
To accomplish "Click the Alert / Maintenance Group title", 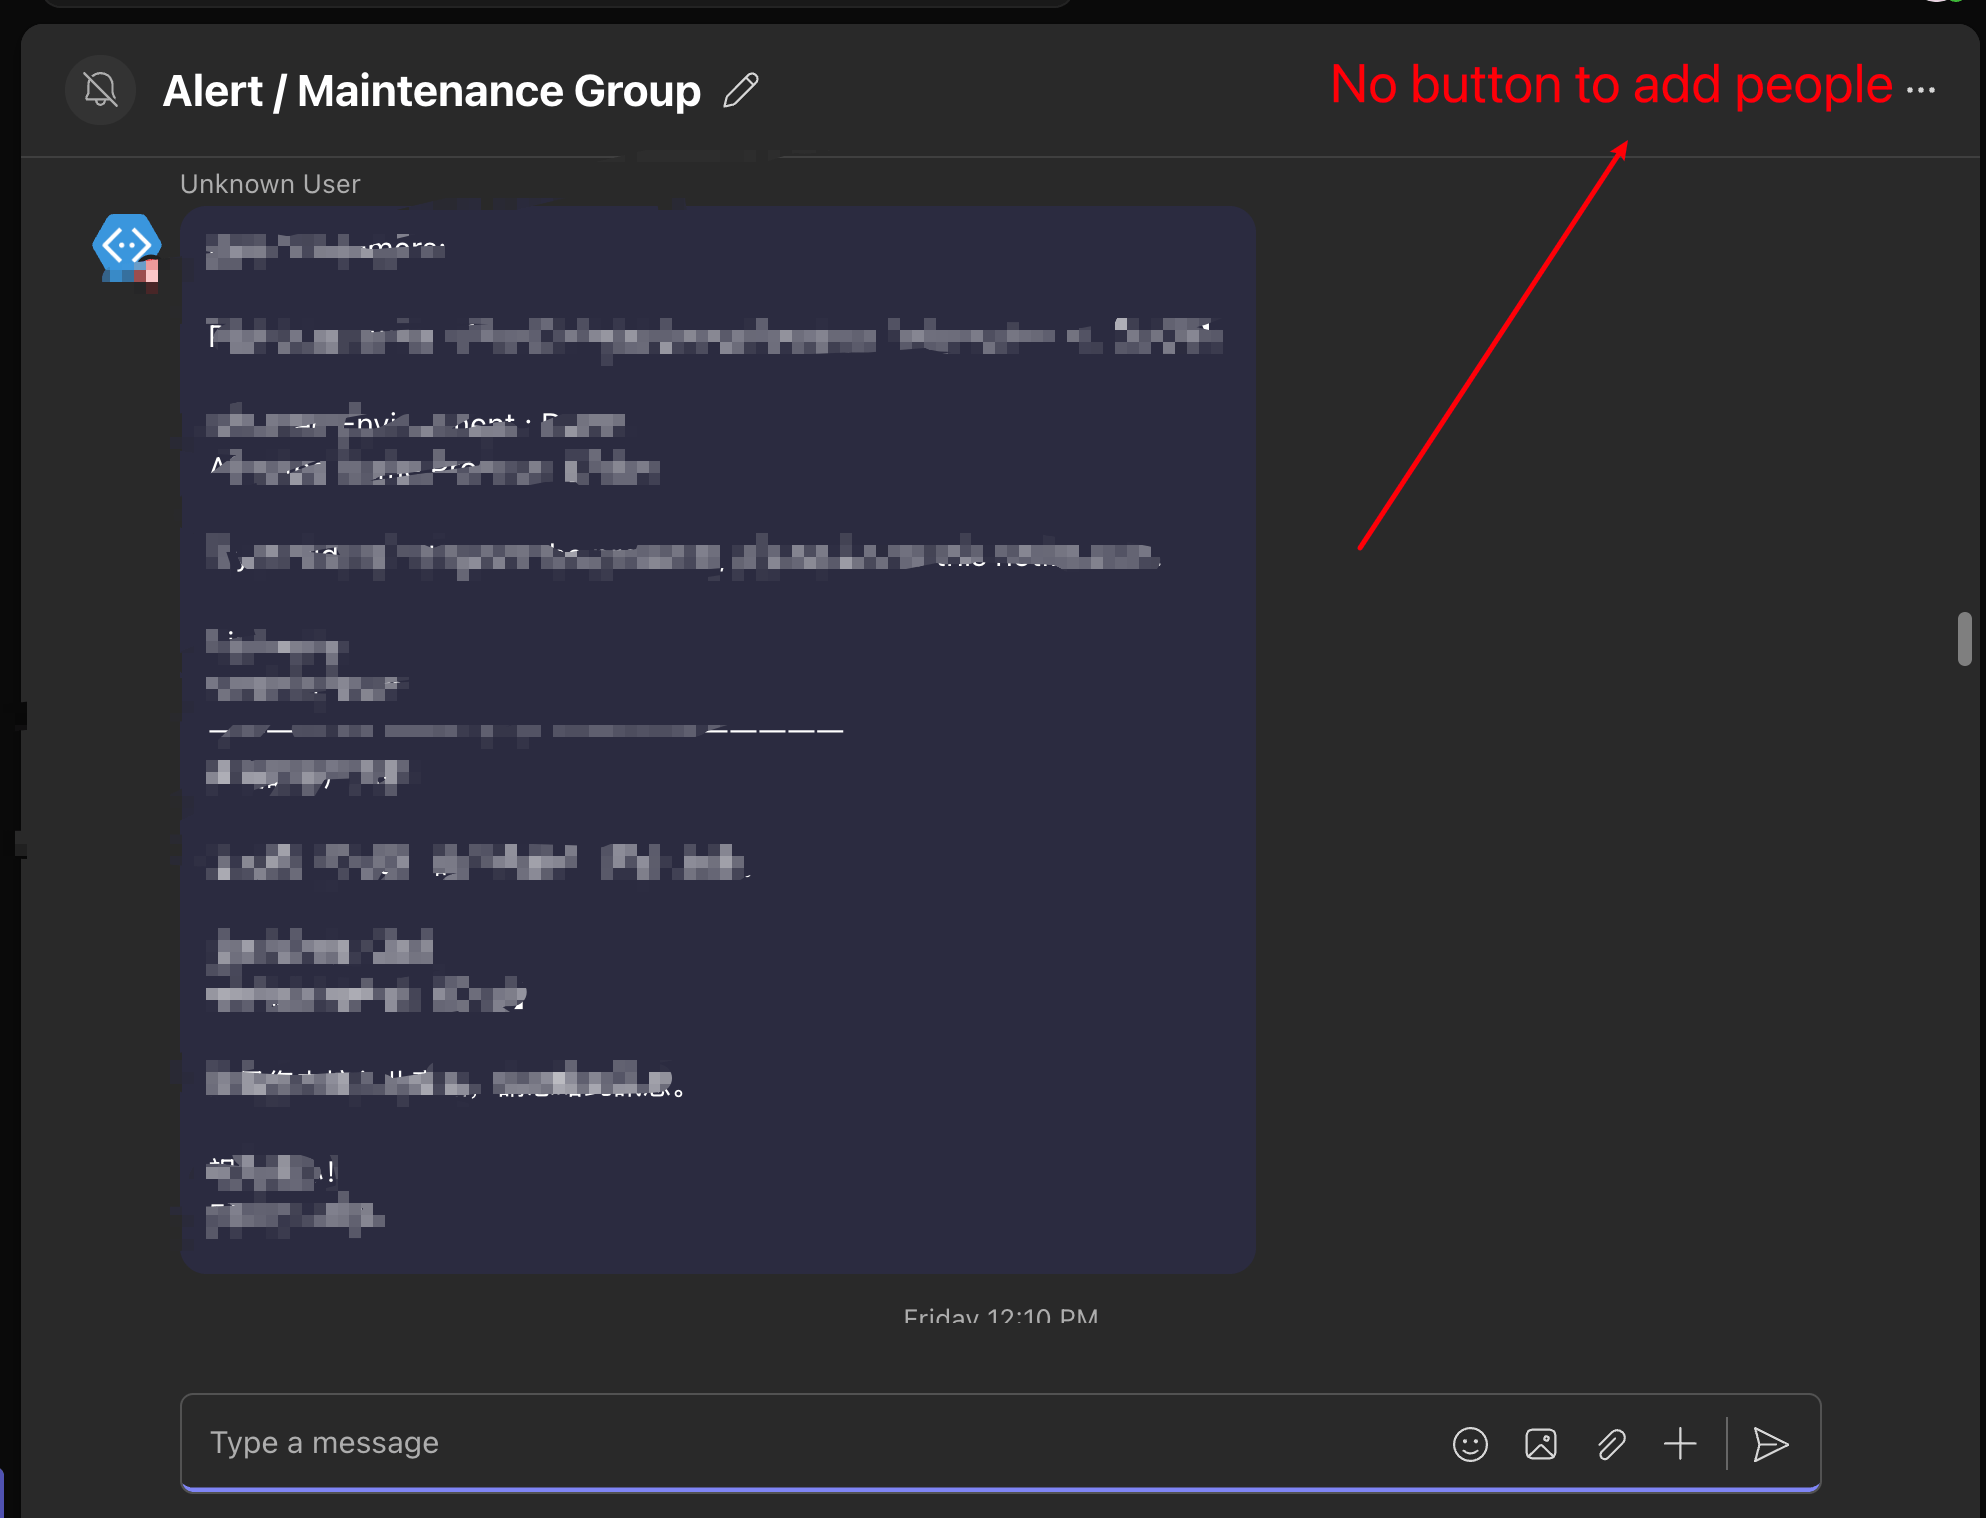I will pos(431,91).
